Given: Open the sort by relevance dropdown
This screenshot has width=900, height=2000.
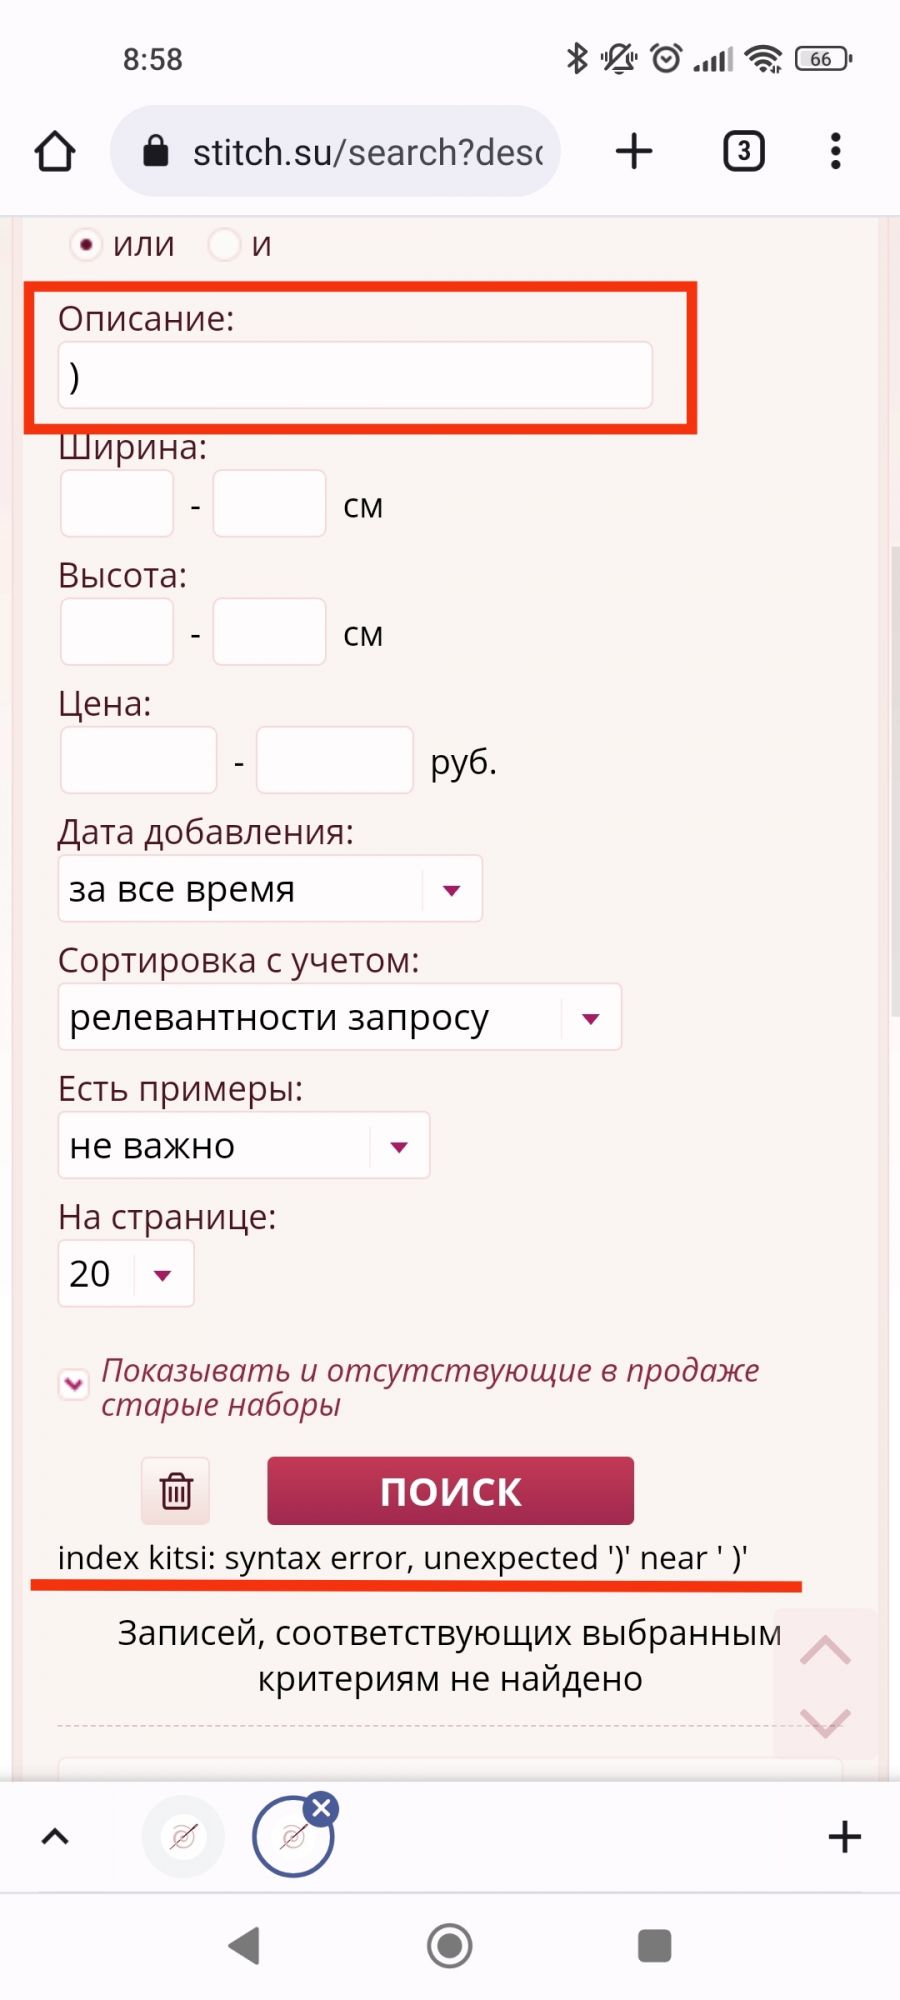Looking at the screenshot, I should click(340, 1017).
